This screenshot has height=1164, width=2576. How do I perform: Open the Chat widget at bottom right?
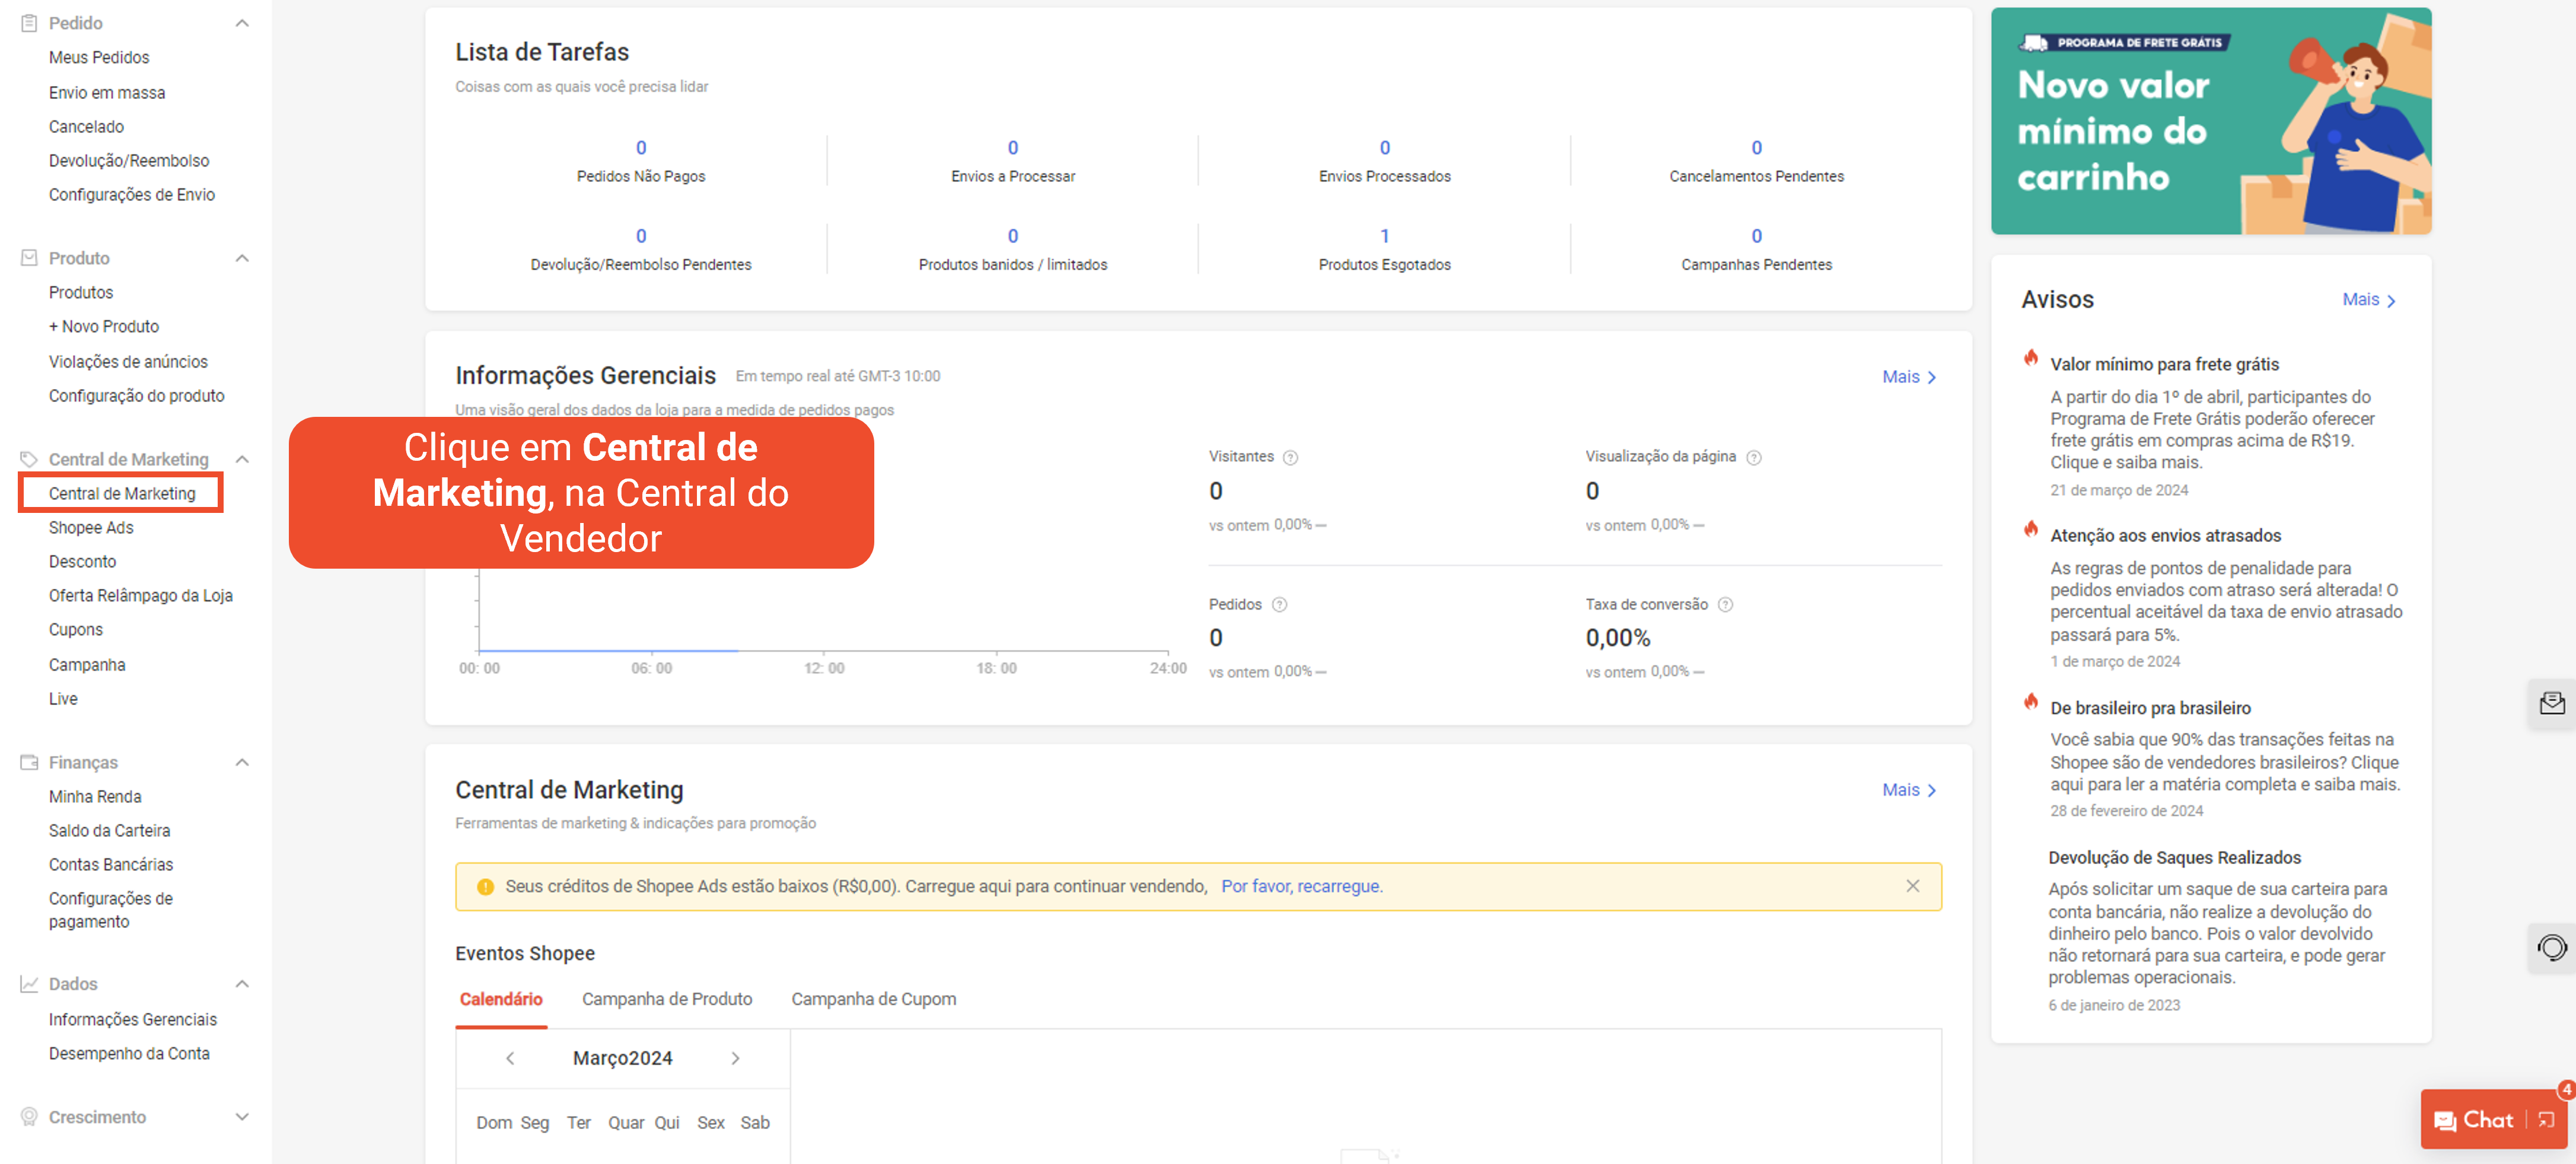(x=2487, y=1120)
